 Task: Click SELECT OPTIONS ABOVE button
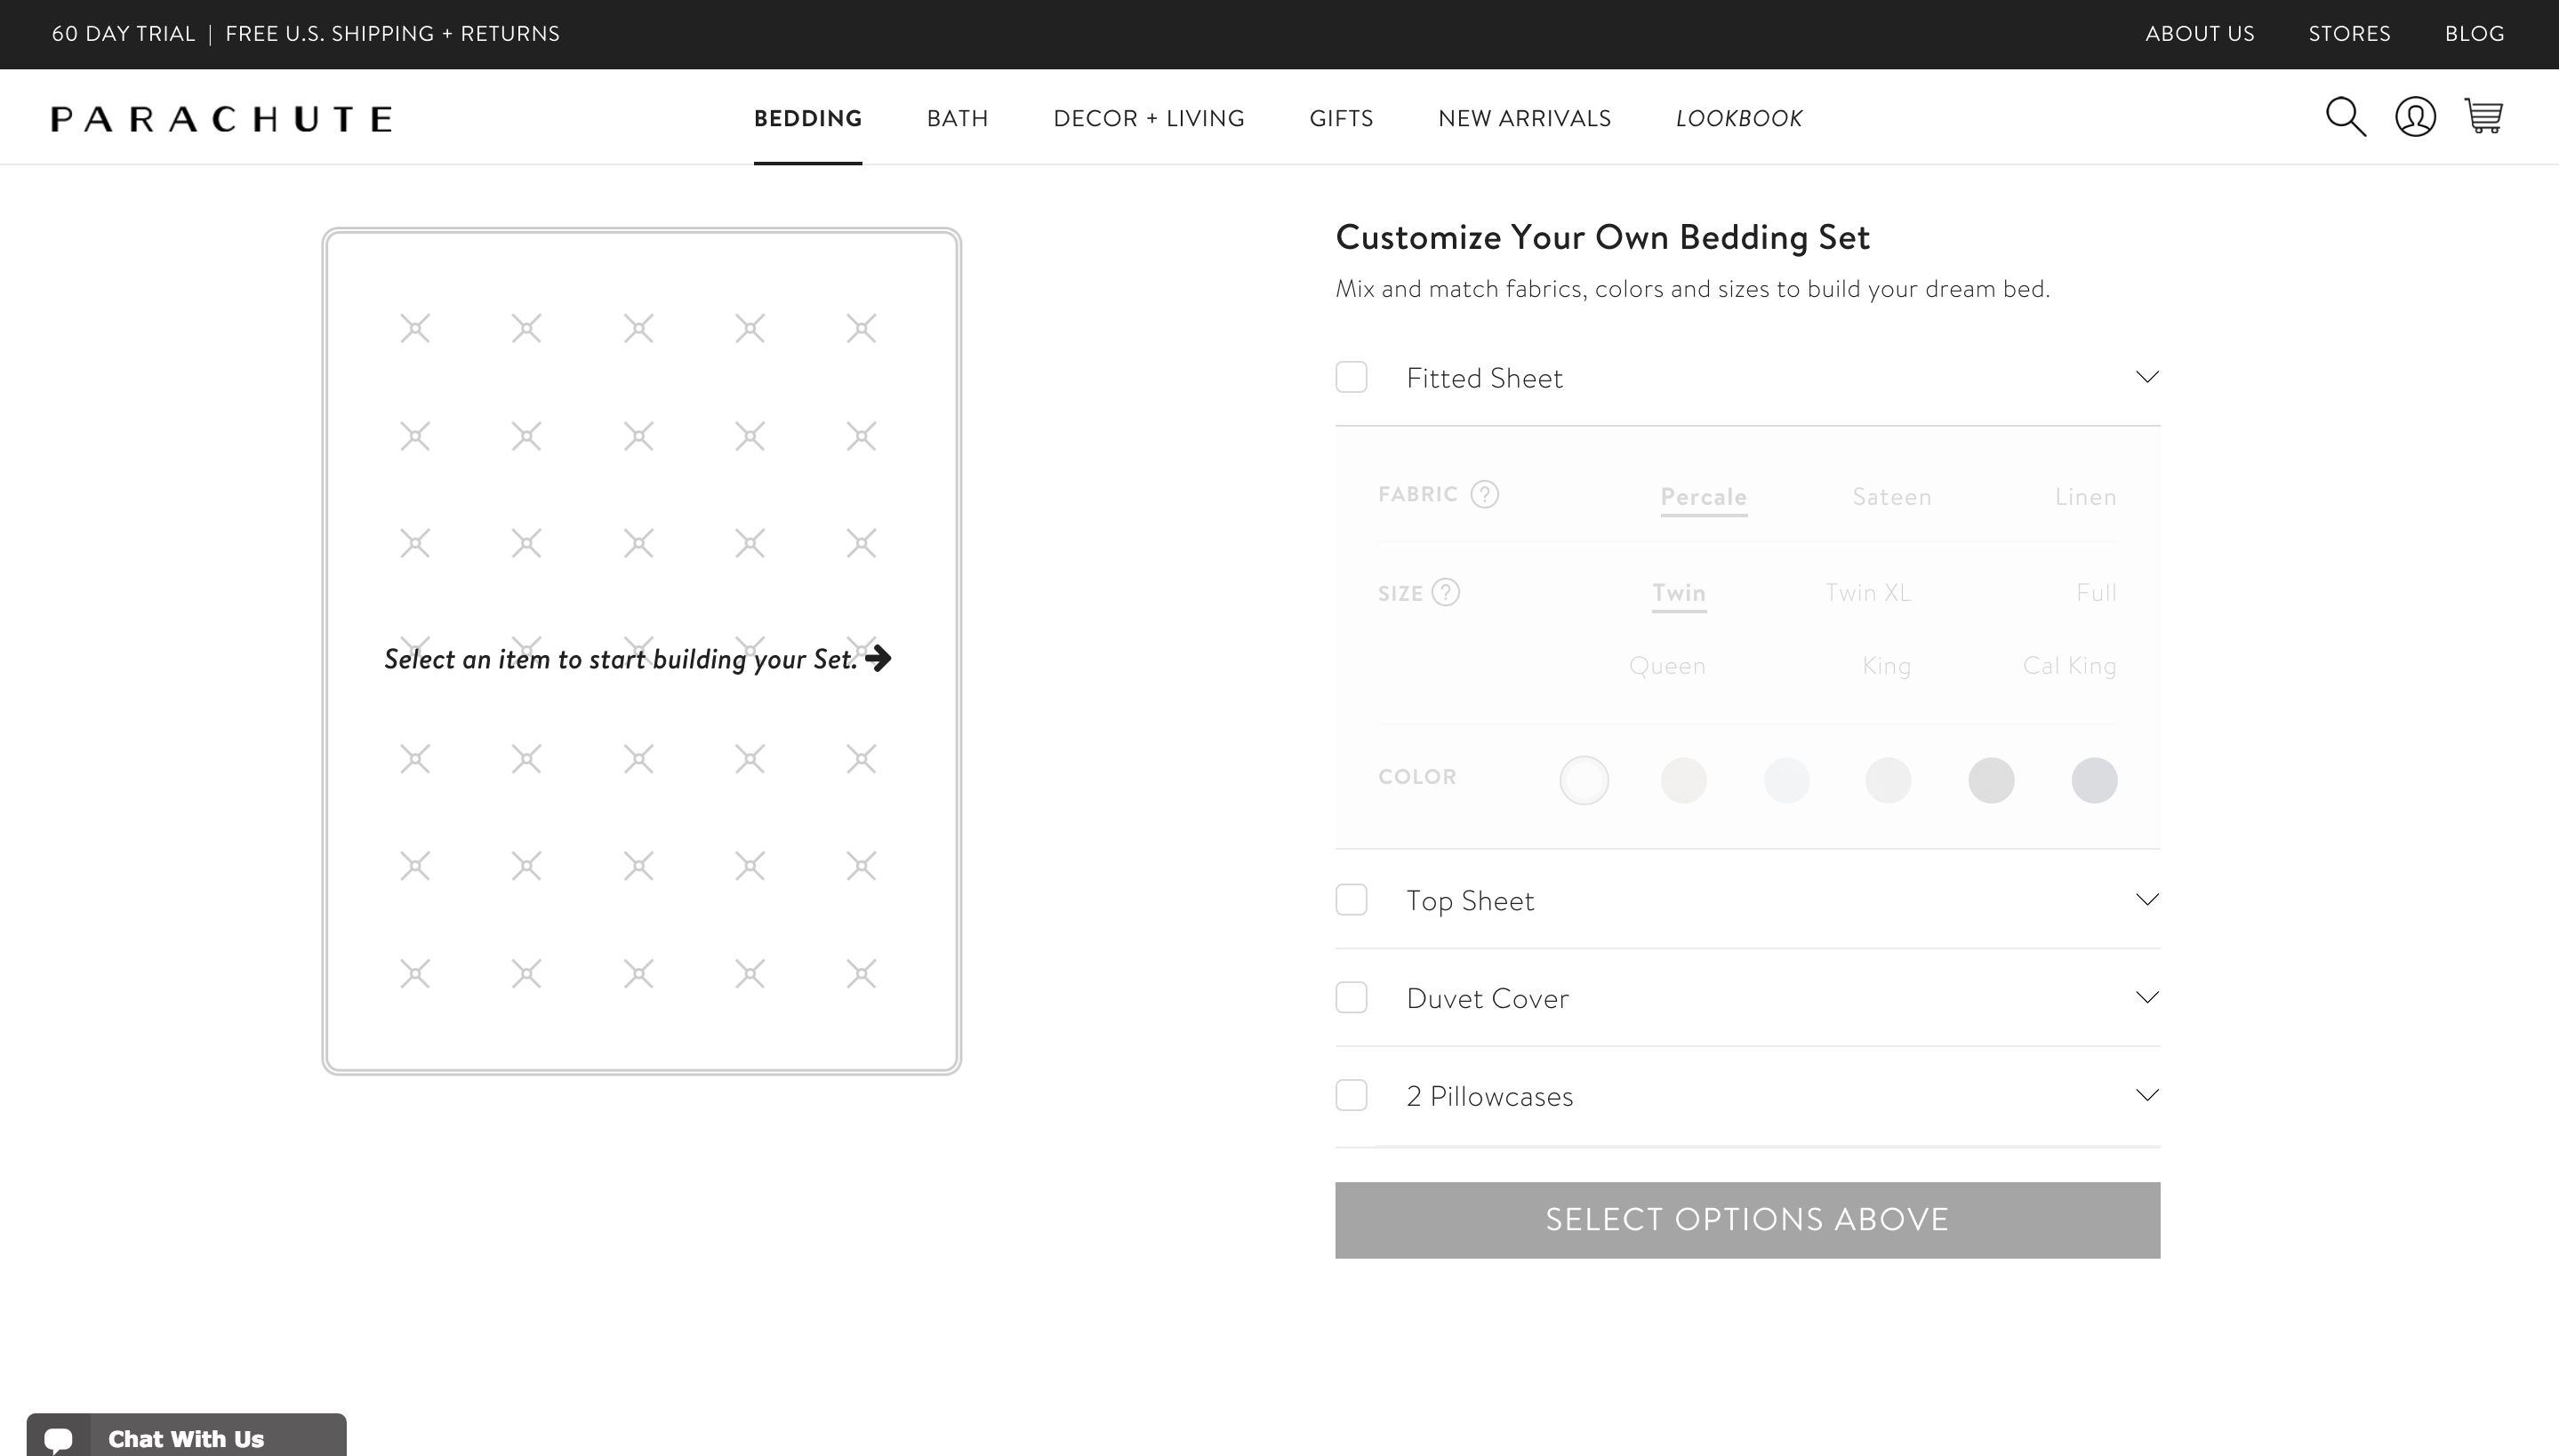click(x=1747, y=1219)
